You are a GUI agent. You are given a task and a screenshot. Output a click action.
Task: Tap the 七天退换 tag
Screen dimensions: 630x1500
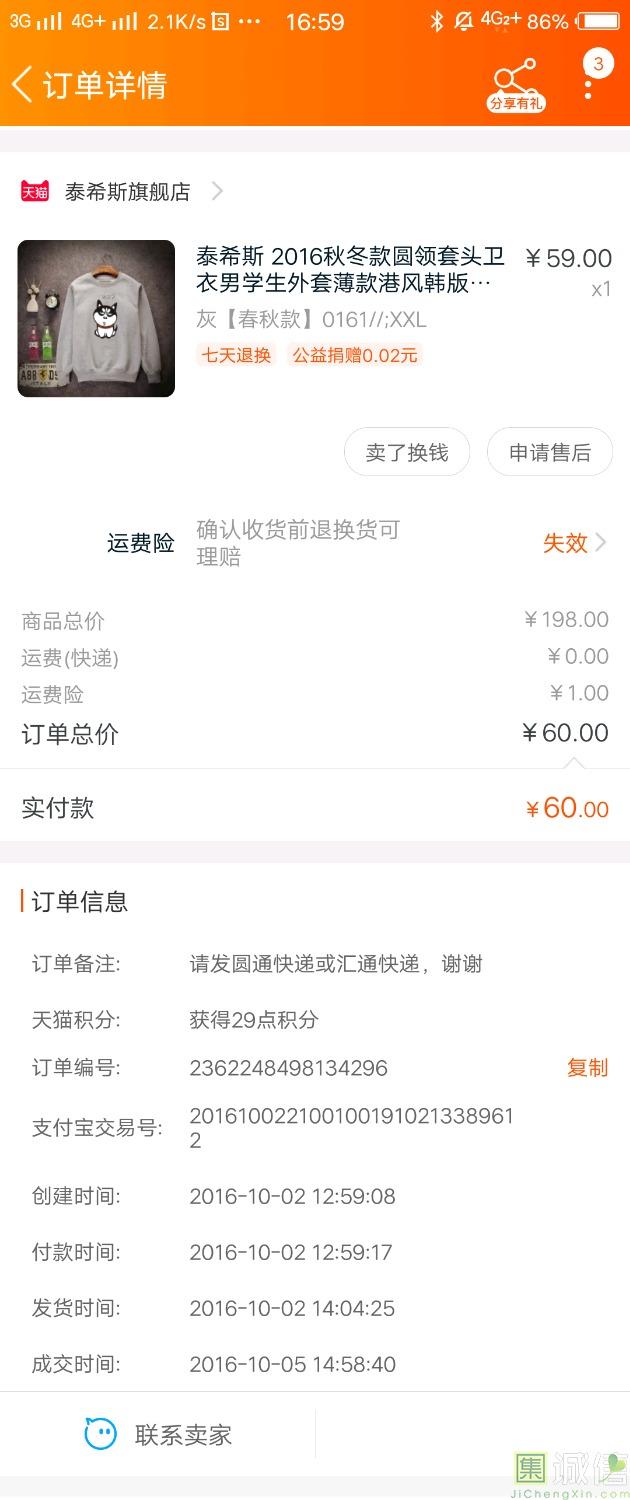(x=237, y=355)
